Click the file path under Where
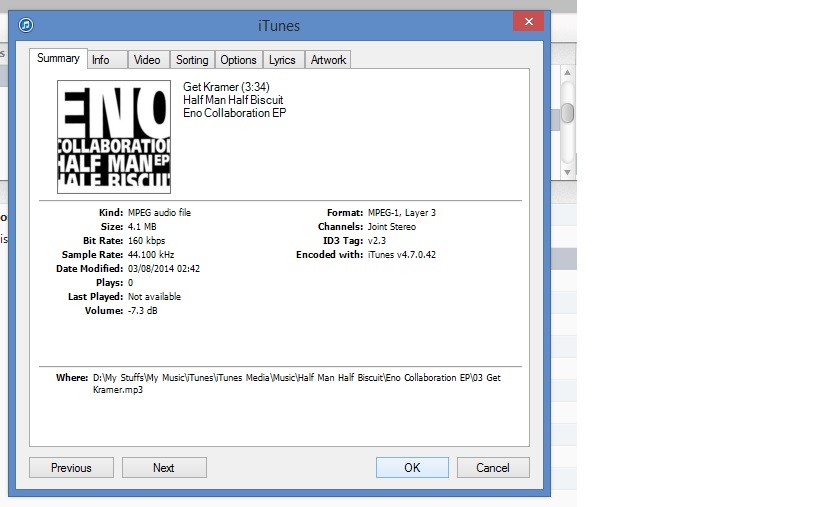Screen dimensions: 819x507 tap(297, 383)
